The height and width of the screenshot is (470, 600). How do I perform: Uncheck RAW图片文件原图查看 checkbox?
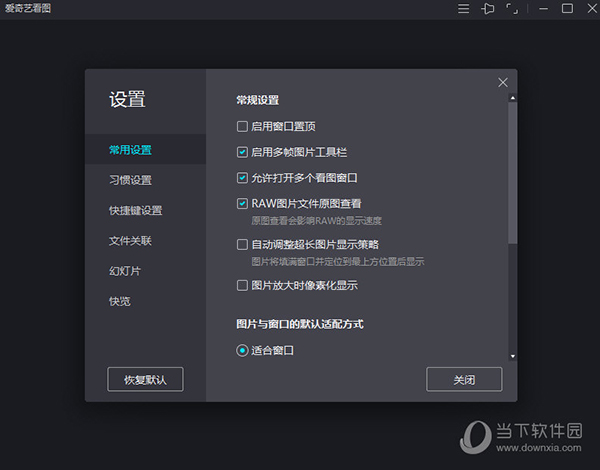point(242,203)
